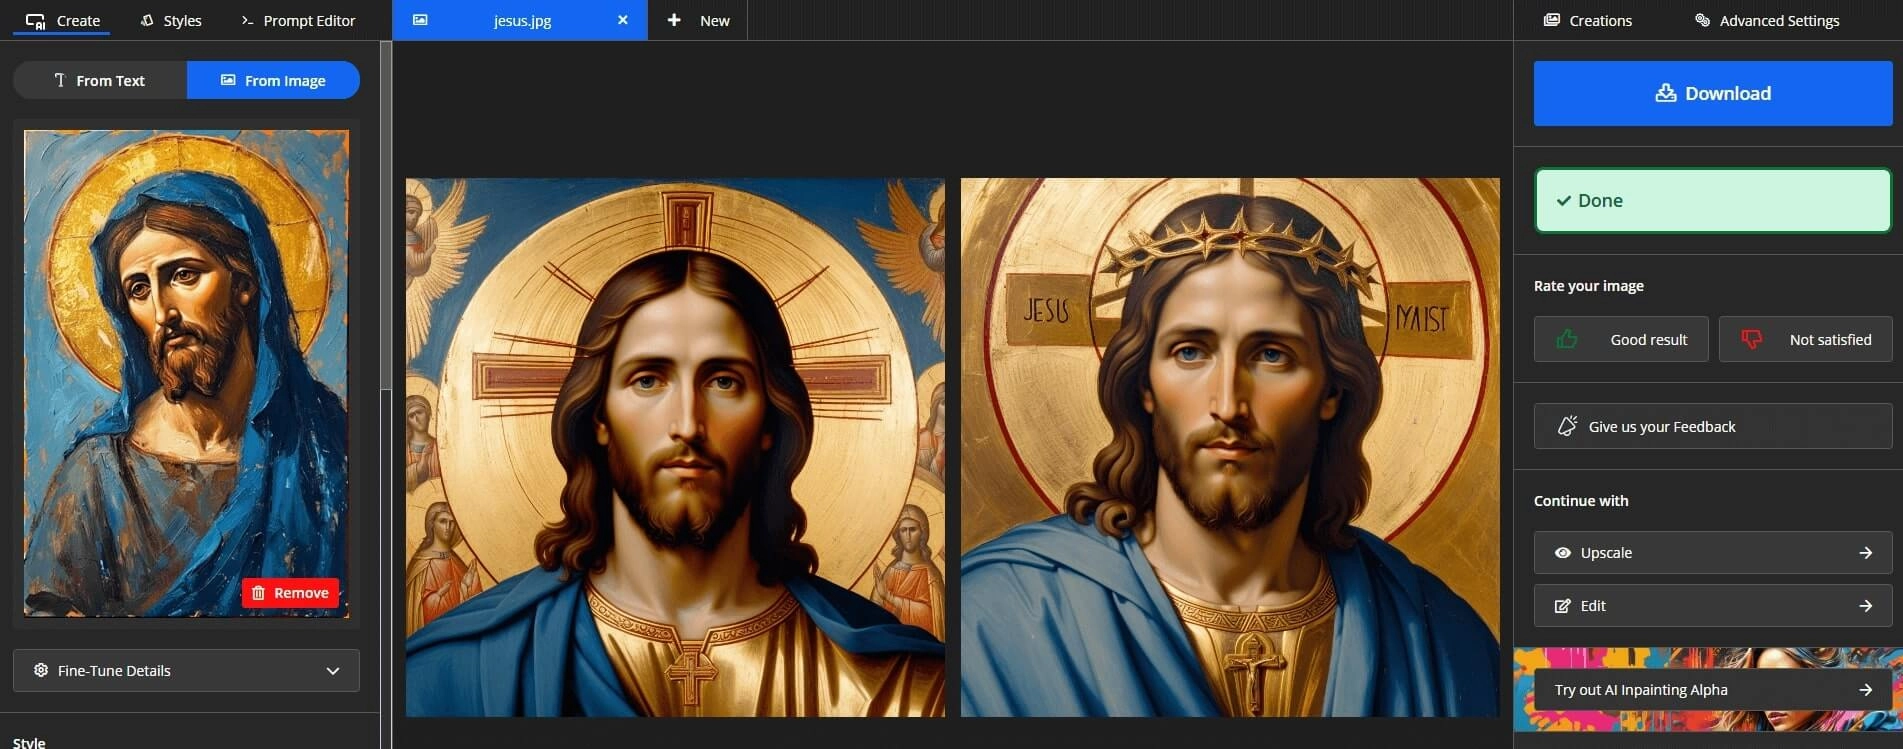
Task: Click the From Text T icon
Action: 60,80
